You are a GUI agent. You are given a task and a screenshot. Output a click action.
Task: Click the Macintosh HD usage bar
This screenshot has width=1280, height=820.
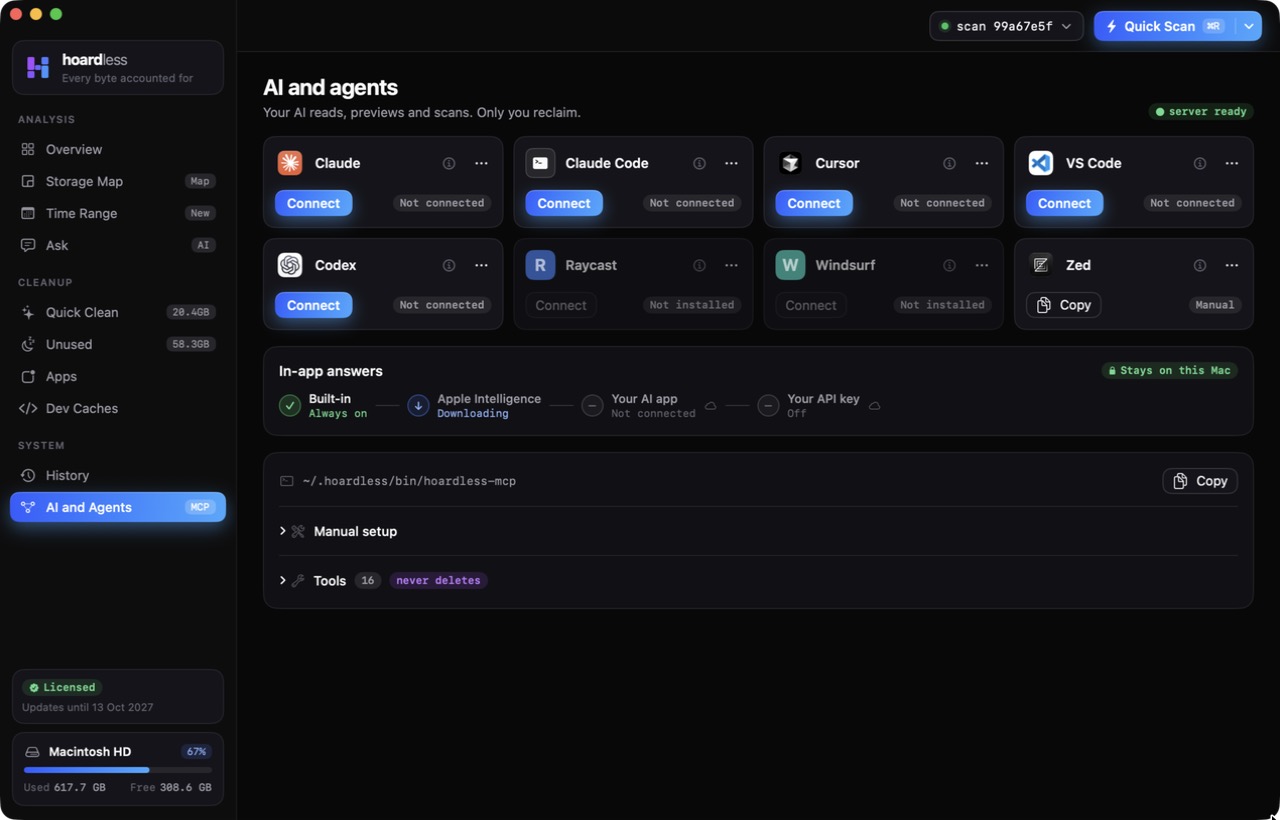click(118, 770)
